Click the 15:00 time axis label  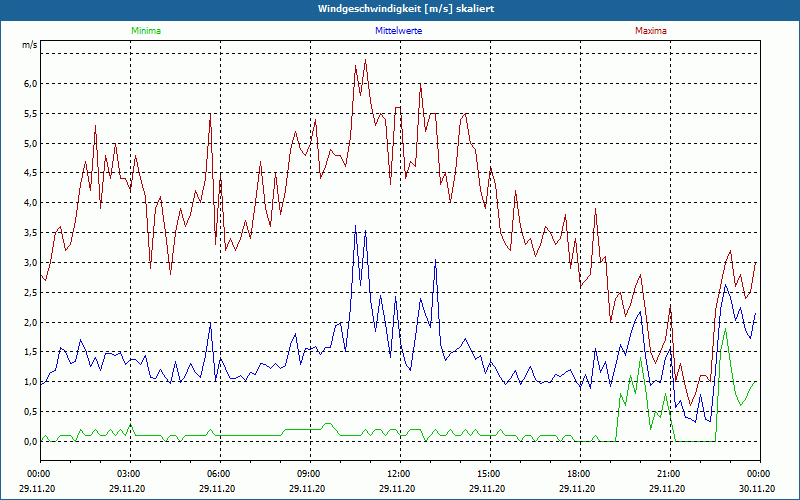tap(487, 474)
